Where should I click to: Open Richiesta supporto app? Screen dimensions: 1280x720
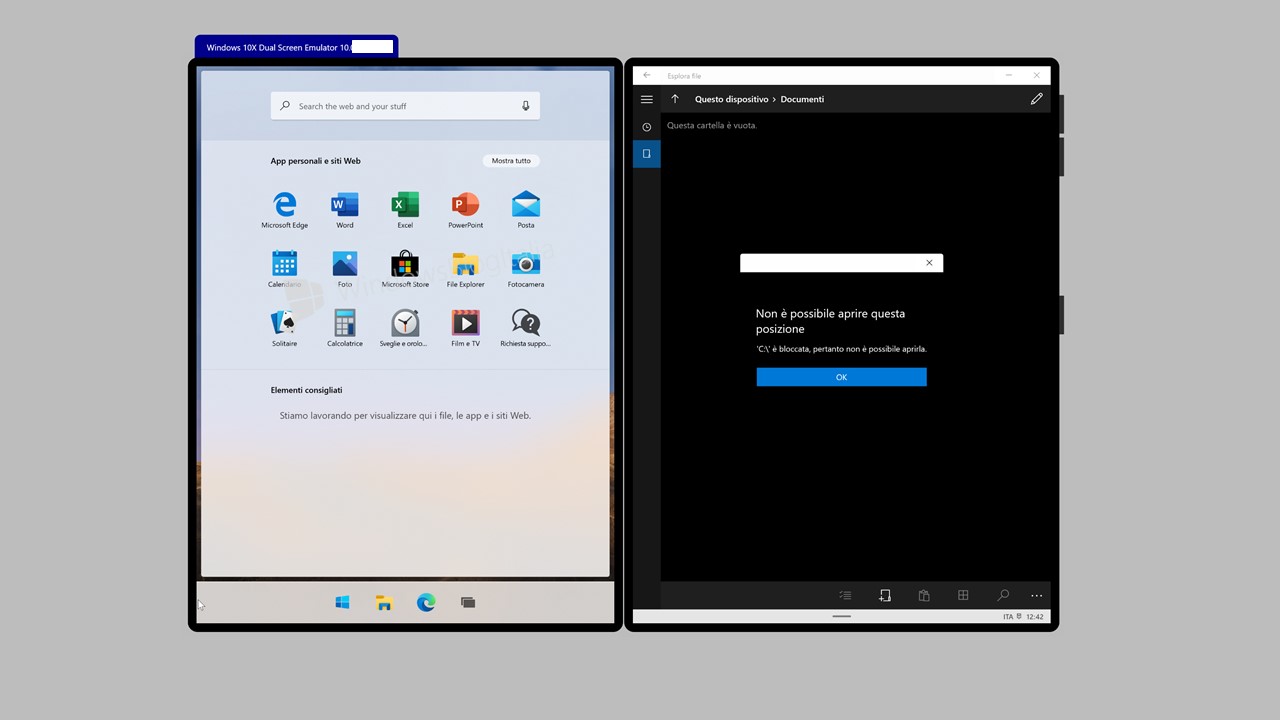526,329
